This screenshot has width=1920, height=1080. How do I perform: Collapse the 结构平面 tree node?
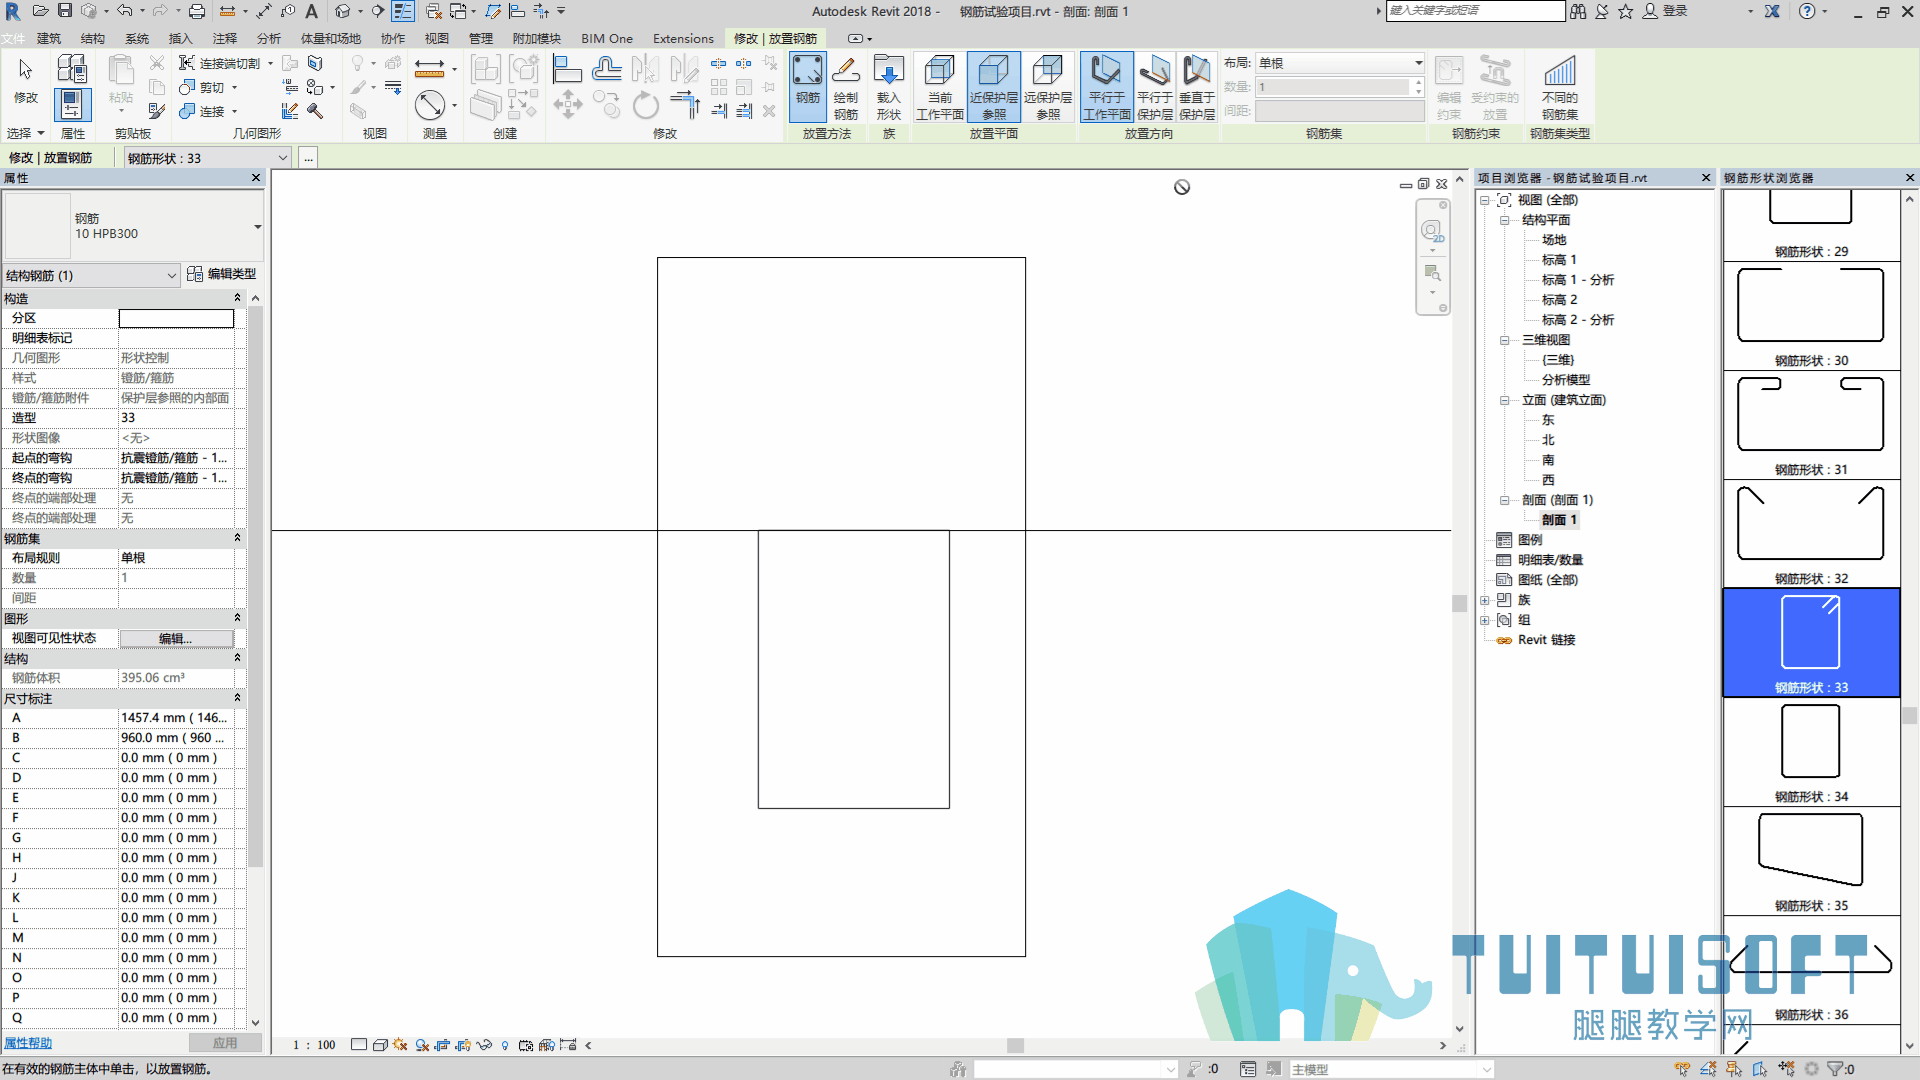tap(1504, 220)
